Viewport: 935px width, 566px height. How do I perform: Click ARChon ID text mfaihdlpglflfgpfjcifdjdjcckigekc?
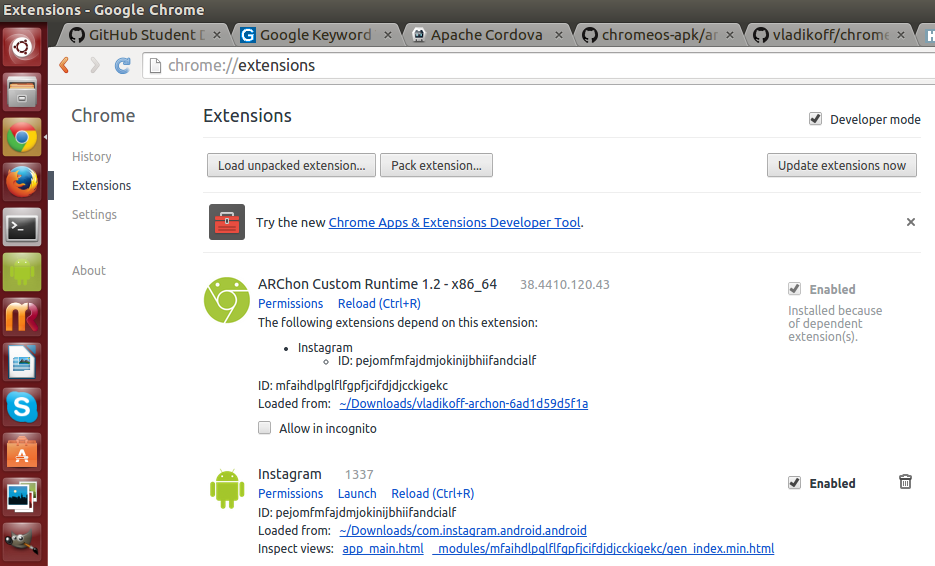pyautogui.click(x=362, y=386)
